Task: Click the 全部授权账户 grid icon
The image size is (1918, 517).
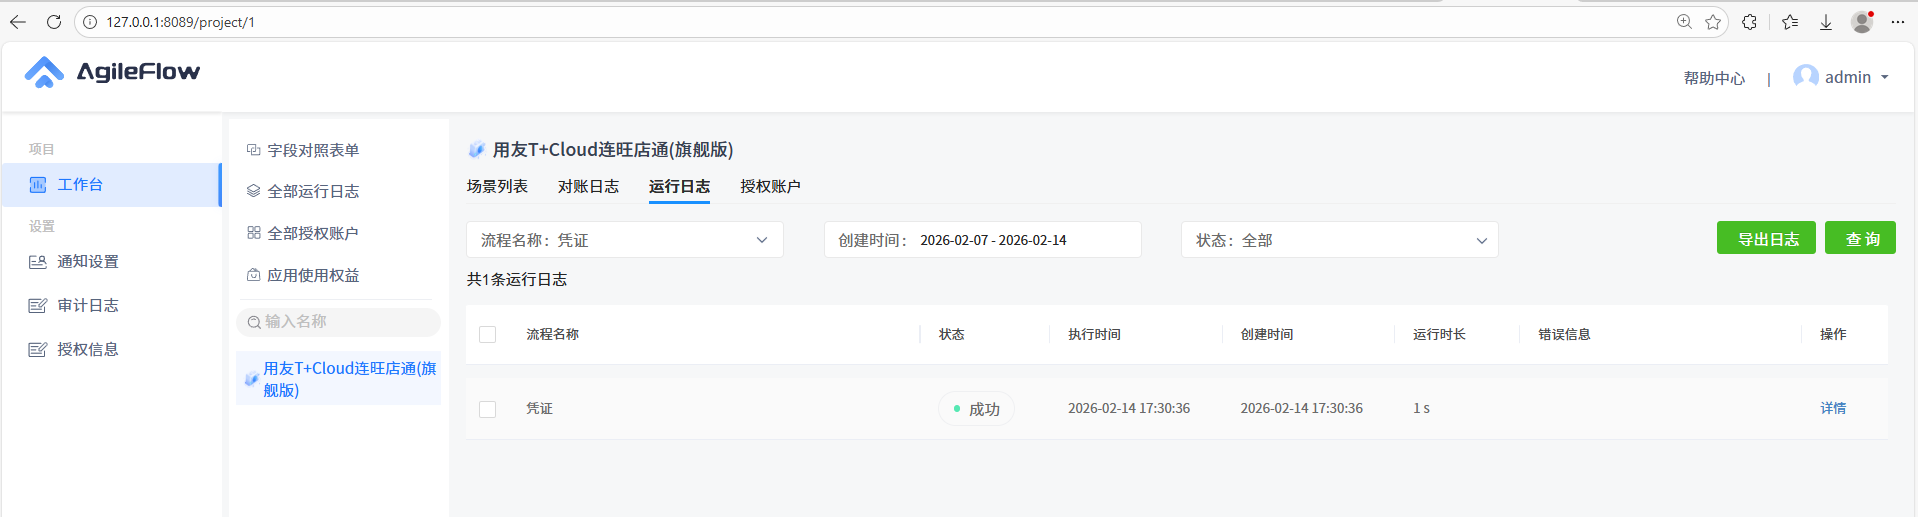Action: [253, 233]
